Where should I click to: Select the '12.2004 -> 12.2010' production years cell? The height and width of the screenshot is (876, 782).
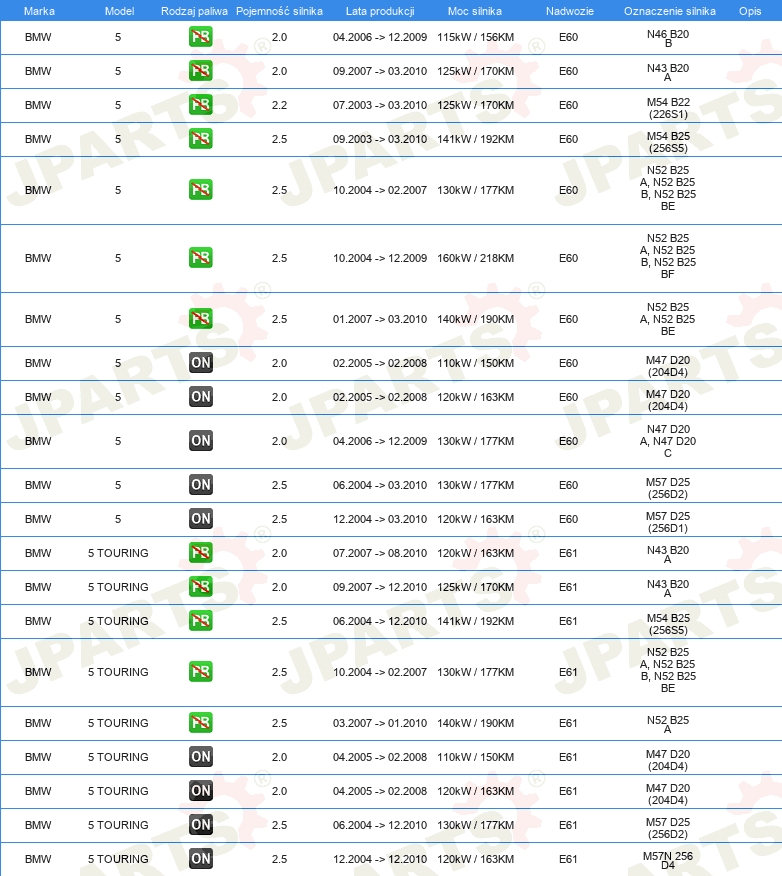point(380,859)
